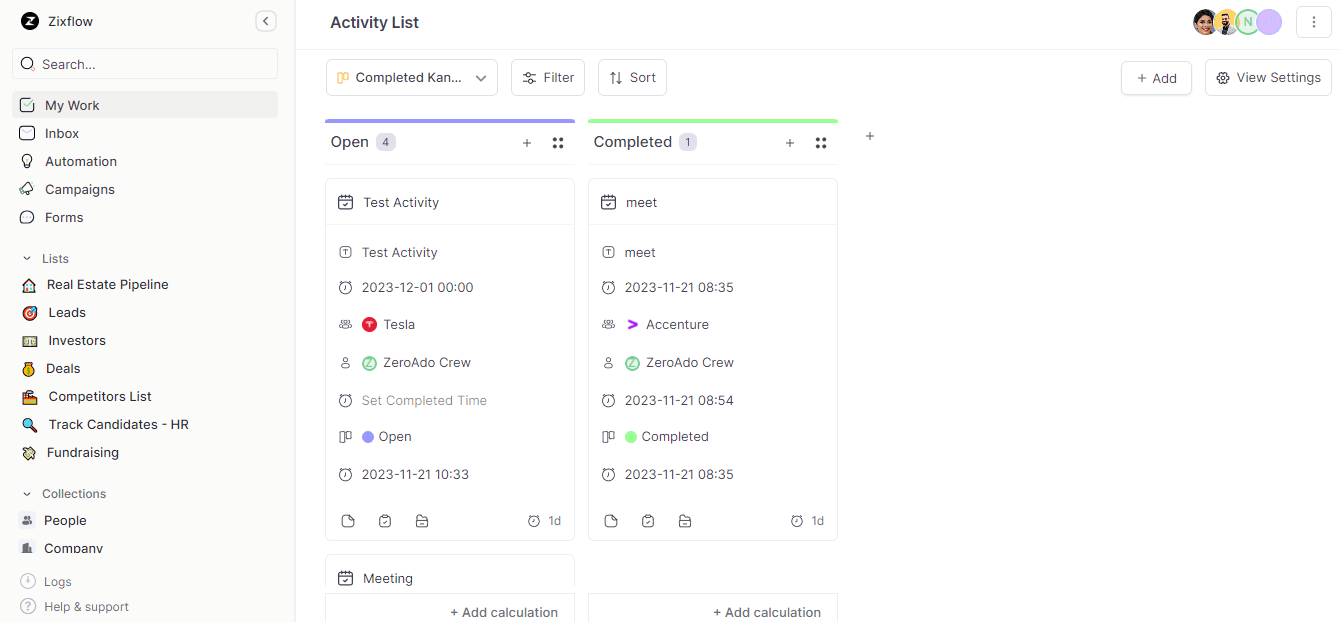Open View Settings
1340x622 pixels.
click(x=1268, y=77)
